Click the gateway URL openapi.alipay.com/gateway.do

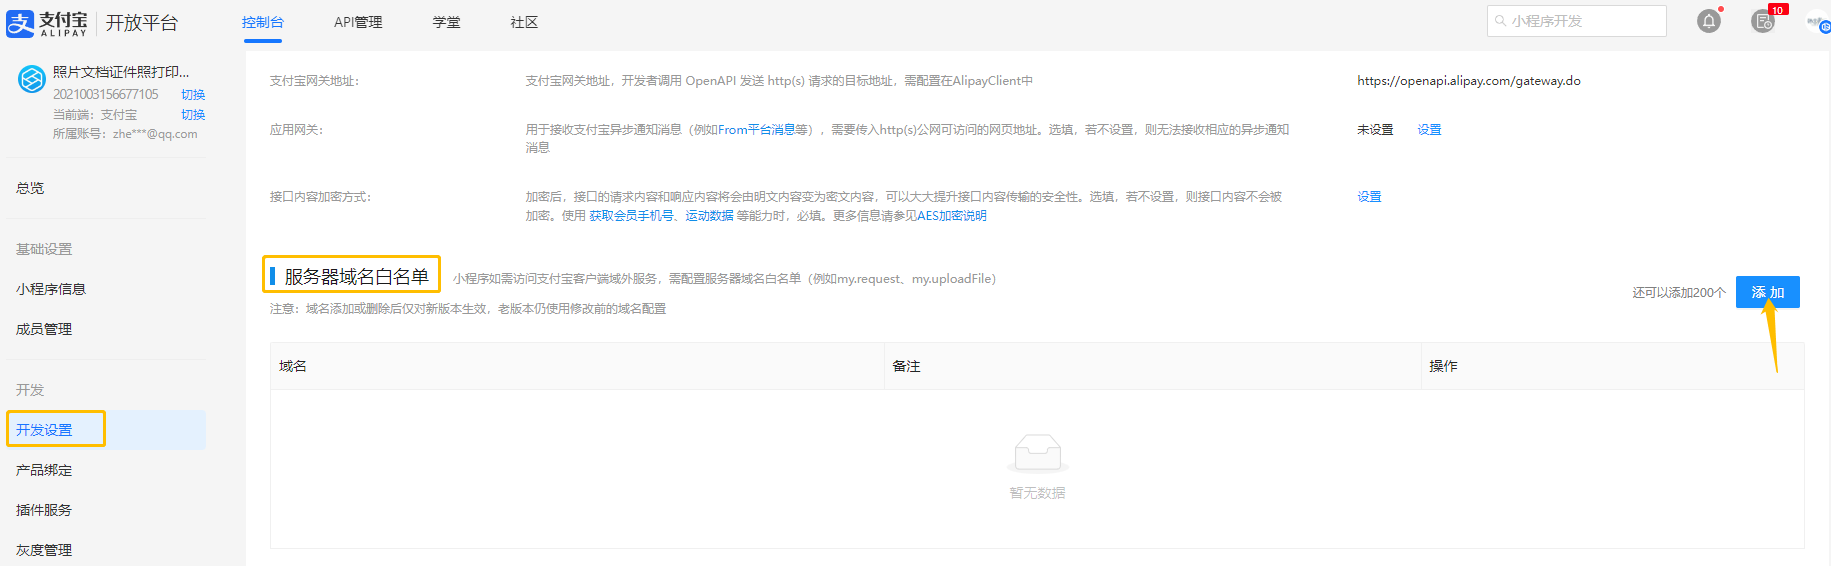[1468, 81]
